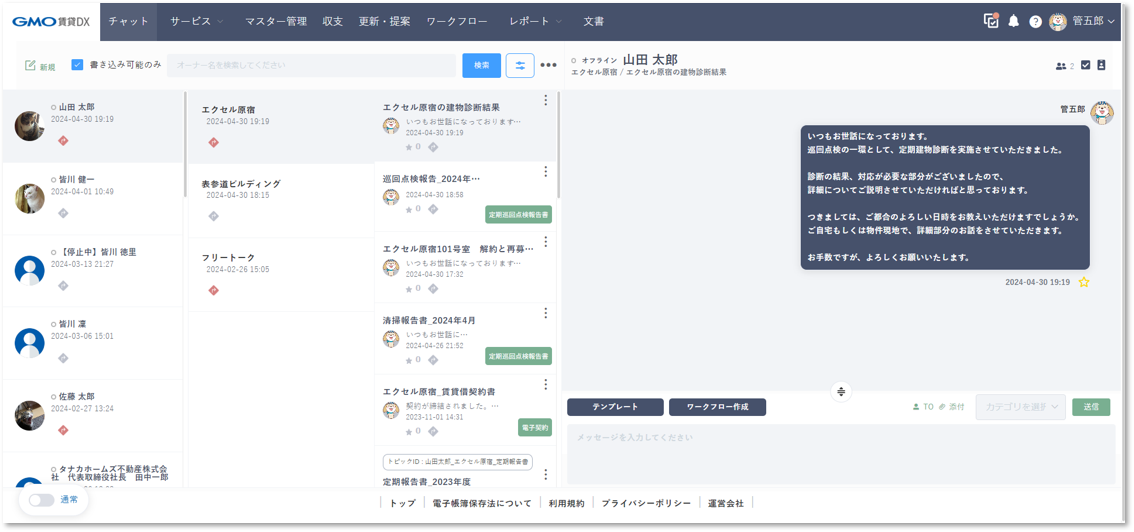Image resolution: width=1134 pixels, height=532 pixels.
Task: Click the chat area split handle icon
Action: pos(840,392)
